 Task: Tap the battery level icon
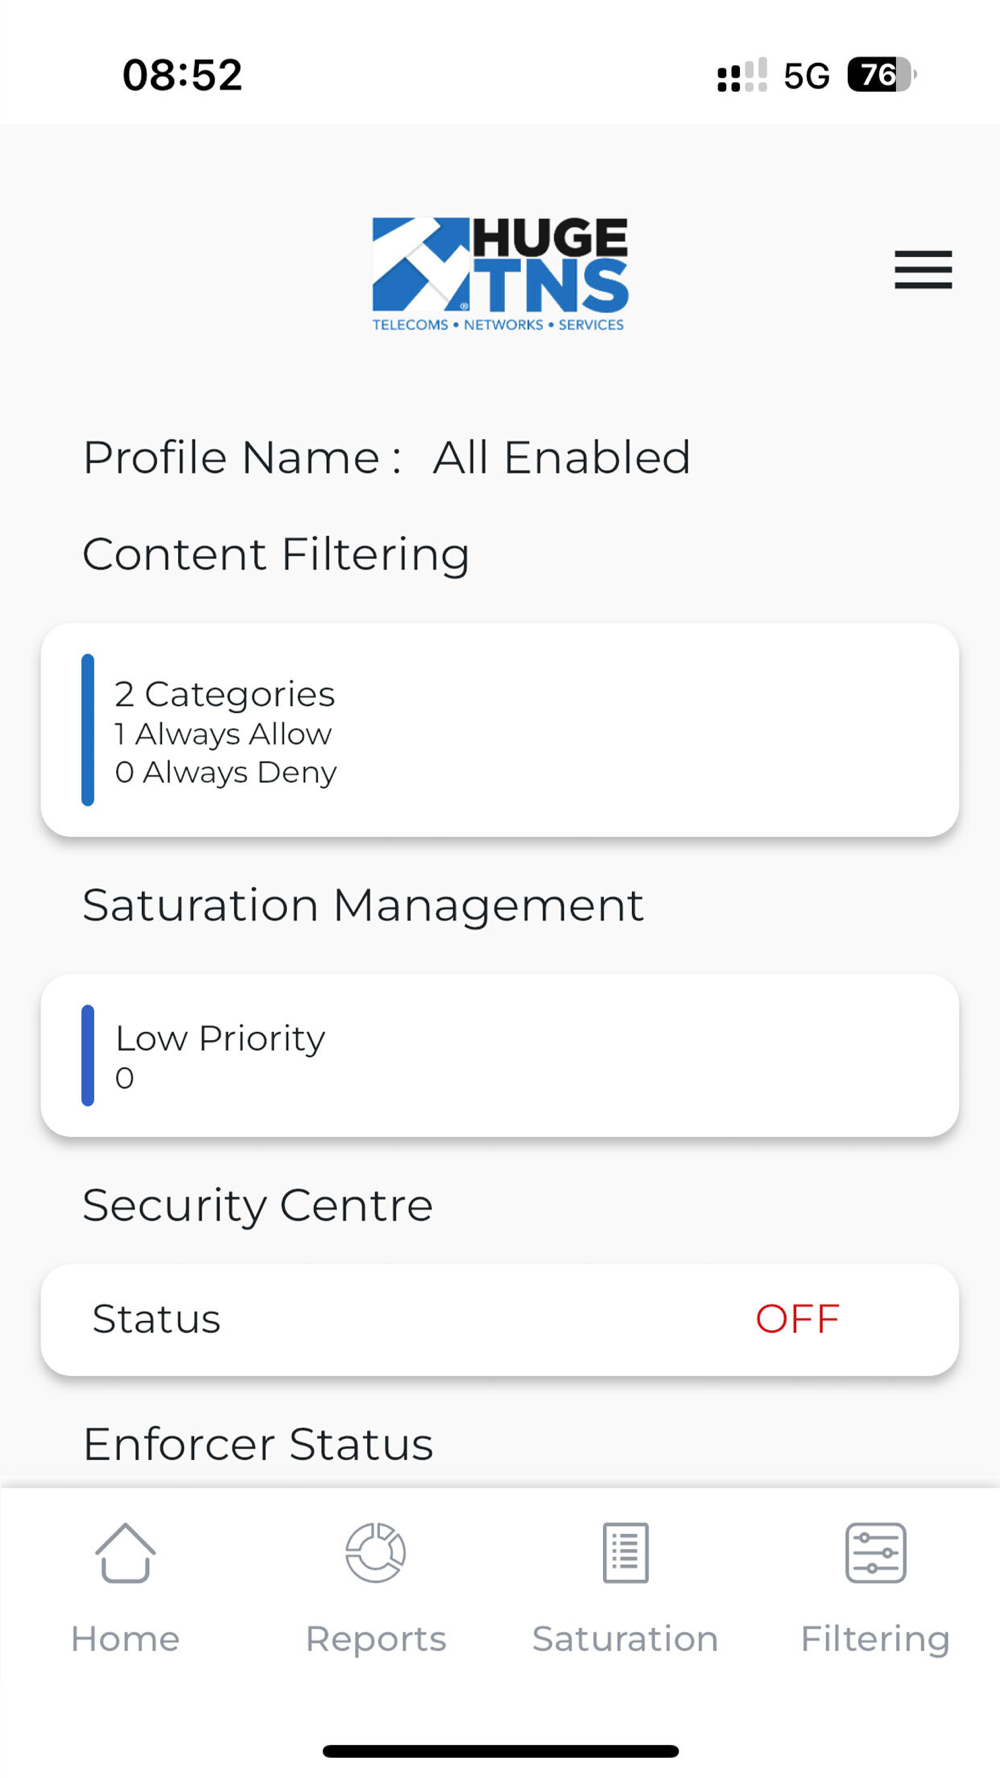(881, 75)
